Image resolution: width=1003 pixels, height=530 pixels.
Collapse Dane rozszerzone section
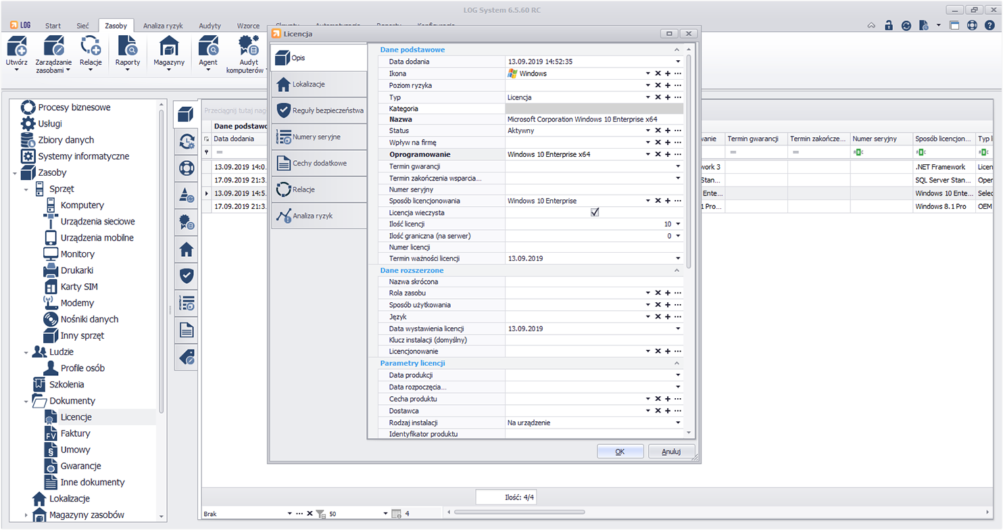677,270
